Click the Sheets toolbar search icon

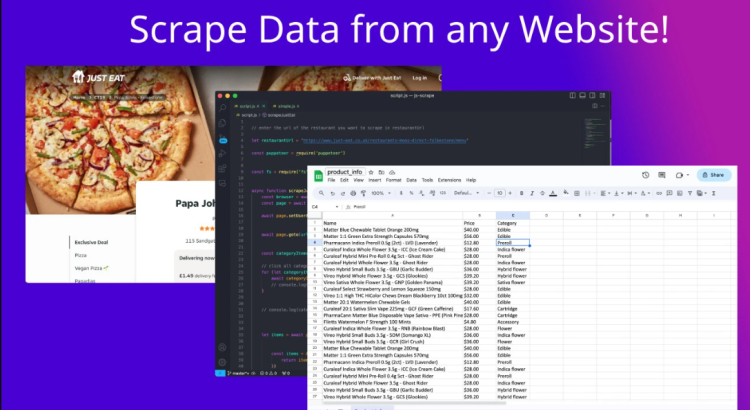(321, 193)
